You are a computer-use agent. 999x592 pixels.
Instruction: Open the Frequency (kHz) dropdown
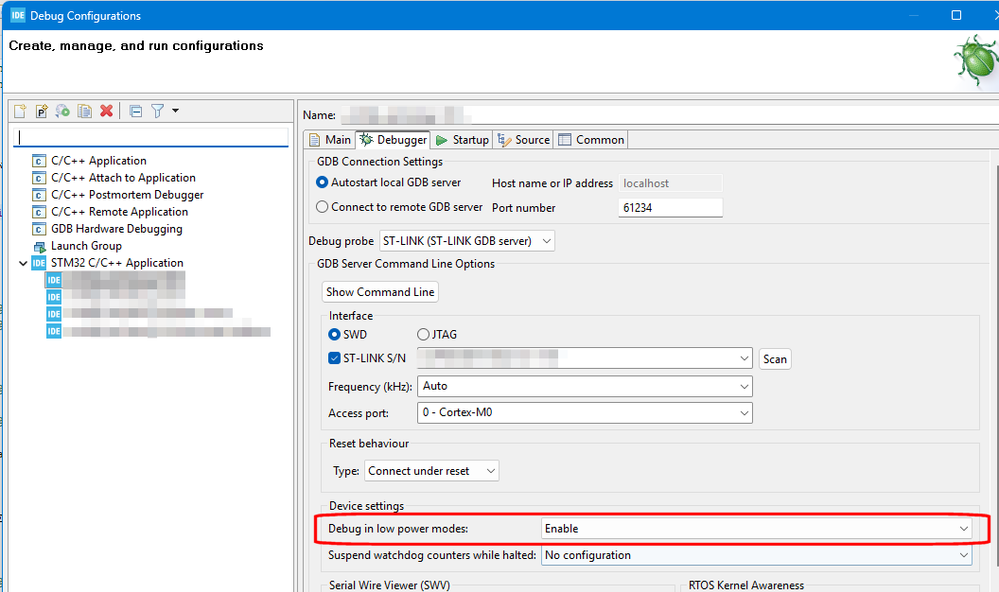tap(585, 386)
